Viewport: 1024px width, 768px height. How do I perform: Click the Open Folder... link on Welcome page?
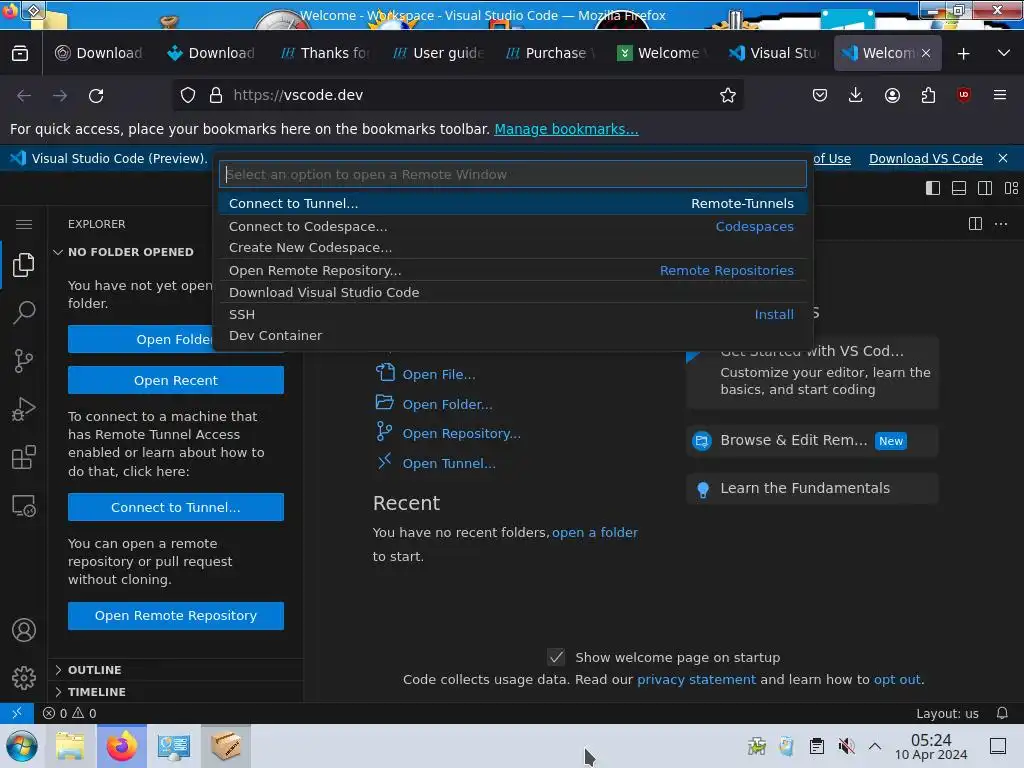click(x=447, y=404)
